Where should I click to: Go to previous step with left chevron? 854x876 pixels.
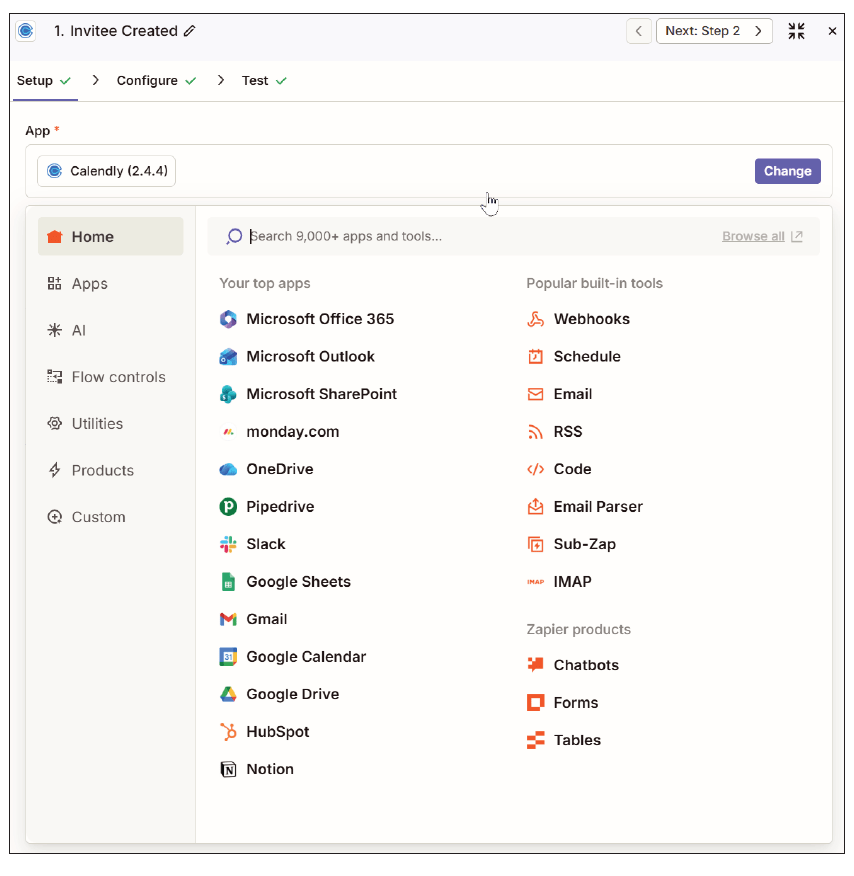(x=638, y=31)
